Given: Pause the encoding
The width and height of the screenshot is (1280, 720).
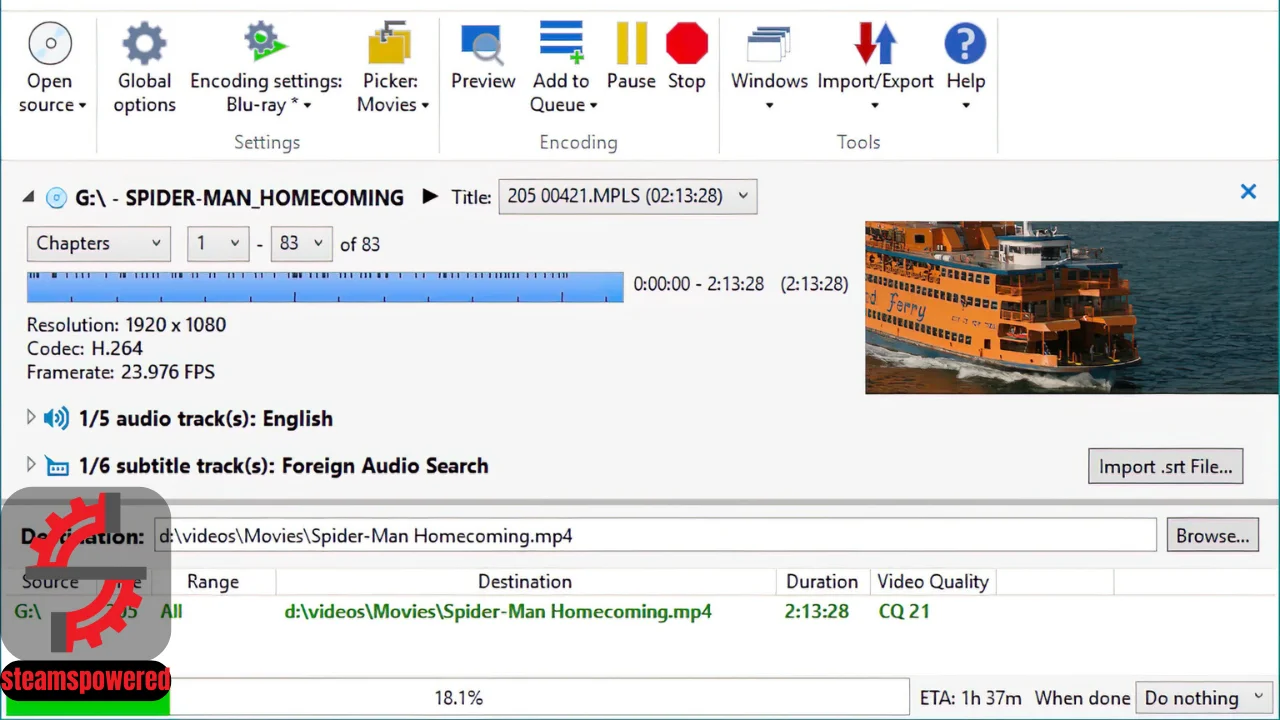Looking at the screenshot, I should [631, 43].
